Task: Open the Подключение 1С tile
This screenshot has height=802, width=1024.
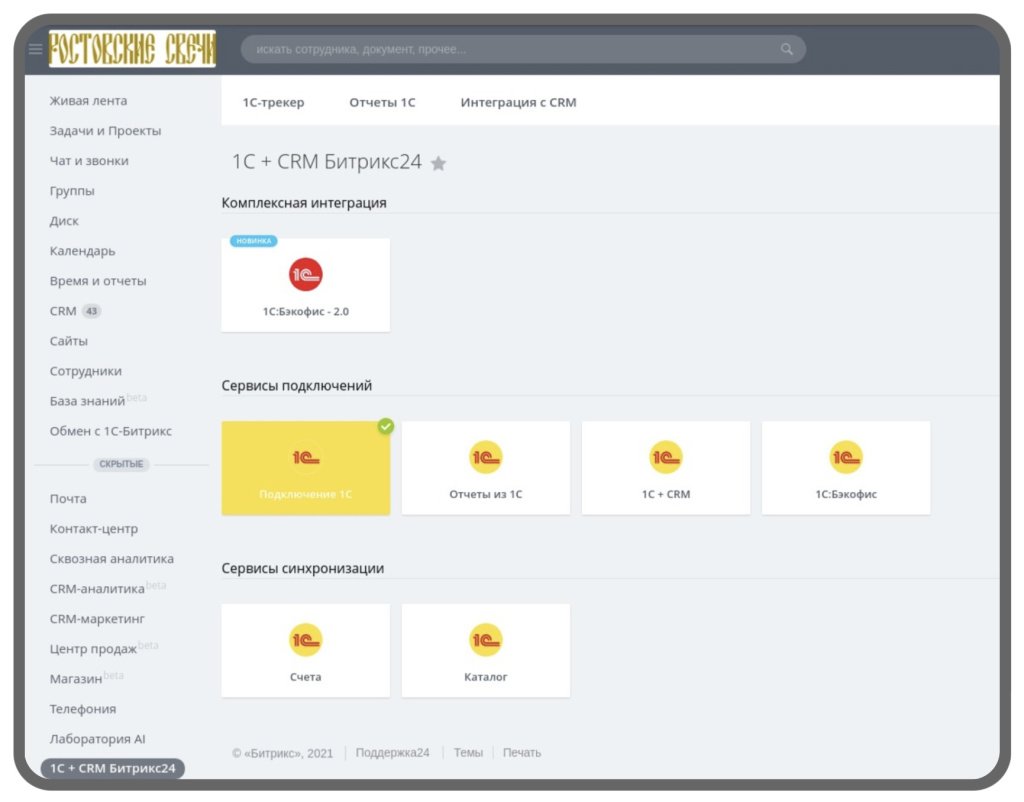Action: click(x=306, y=468)
